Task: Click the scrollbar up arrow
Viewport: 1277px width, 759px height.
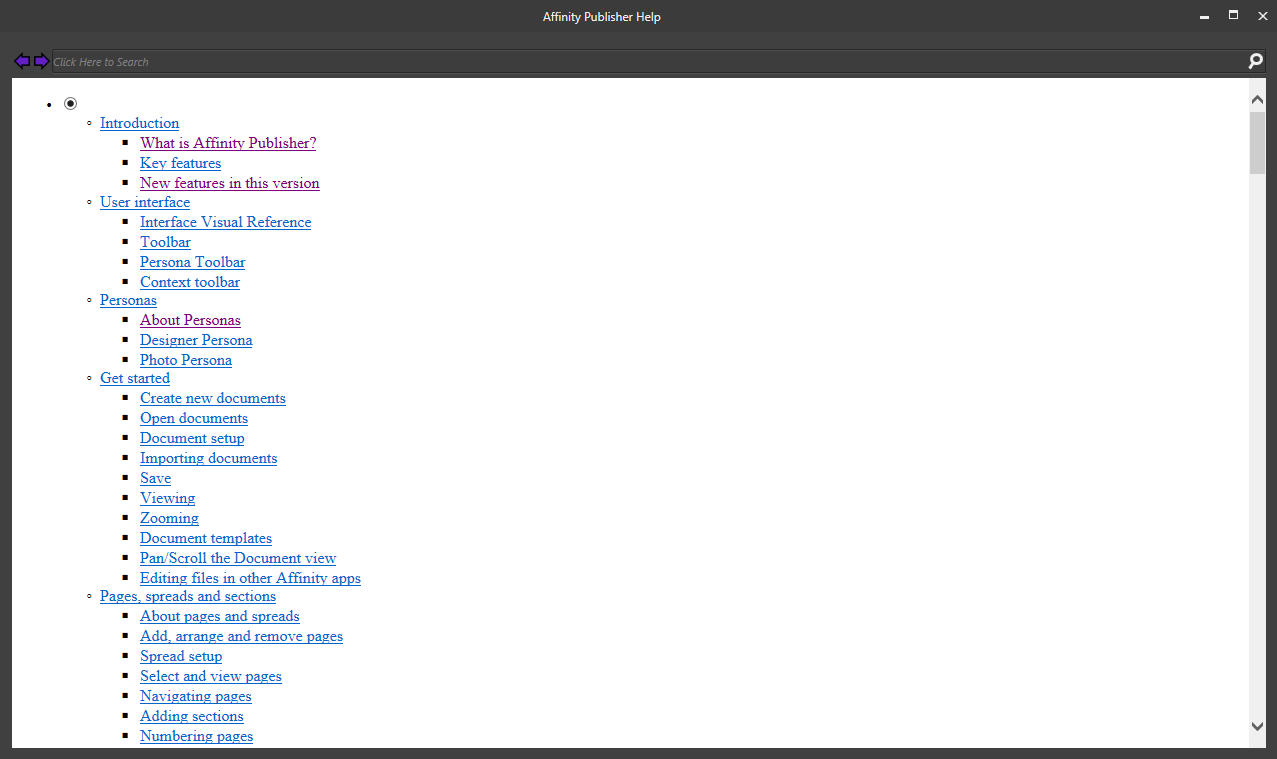Action: click(1257, 99)
